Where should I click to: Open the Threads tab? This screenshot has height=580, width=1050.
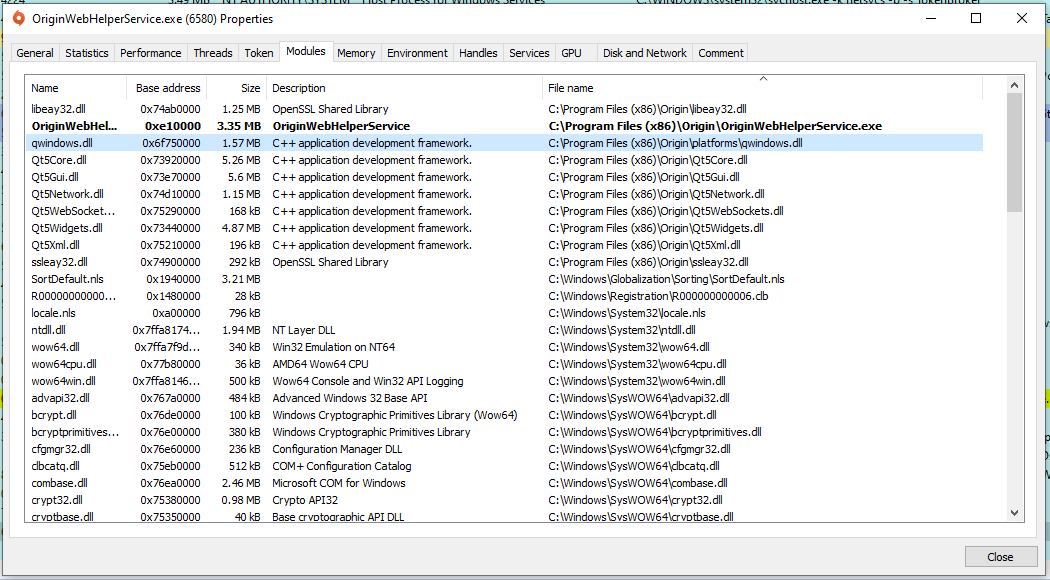(213, 53)
